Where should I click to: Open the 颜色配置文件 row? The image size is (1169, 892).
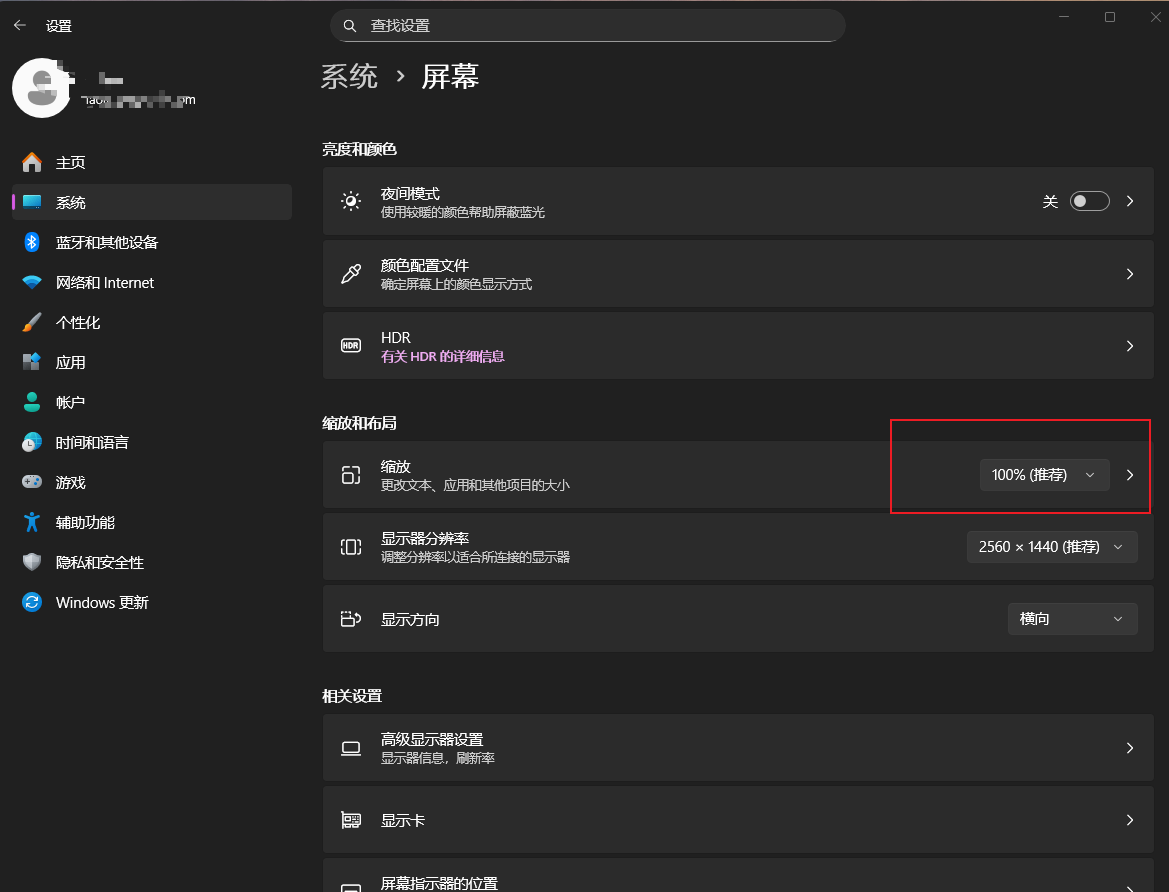coord(738,274)
